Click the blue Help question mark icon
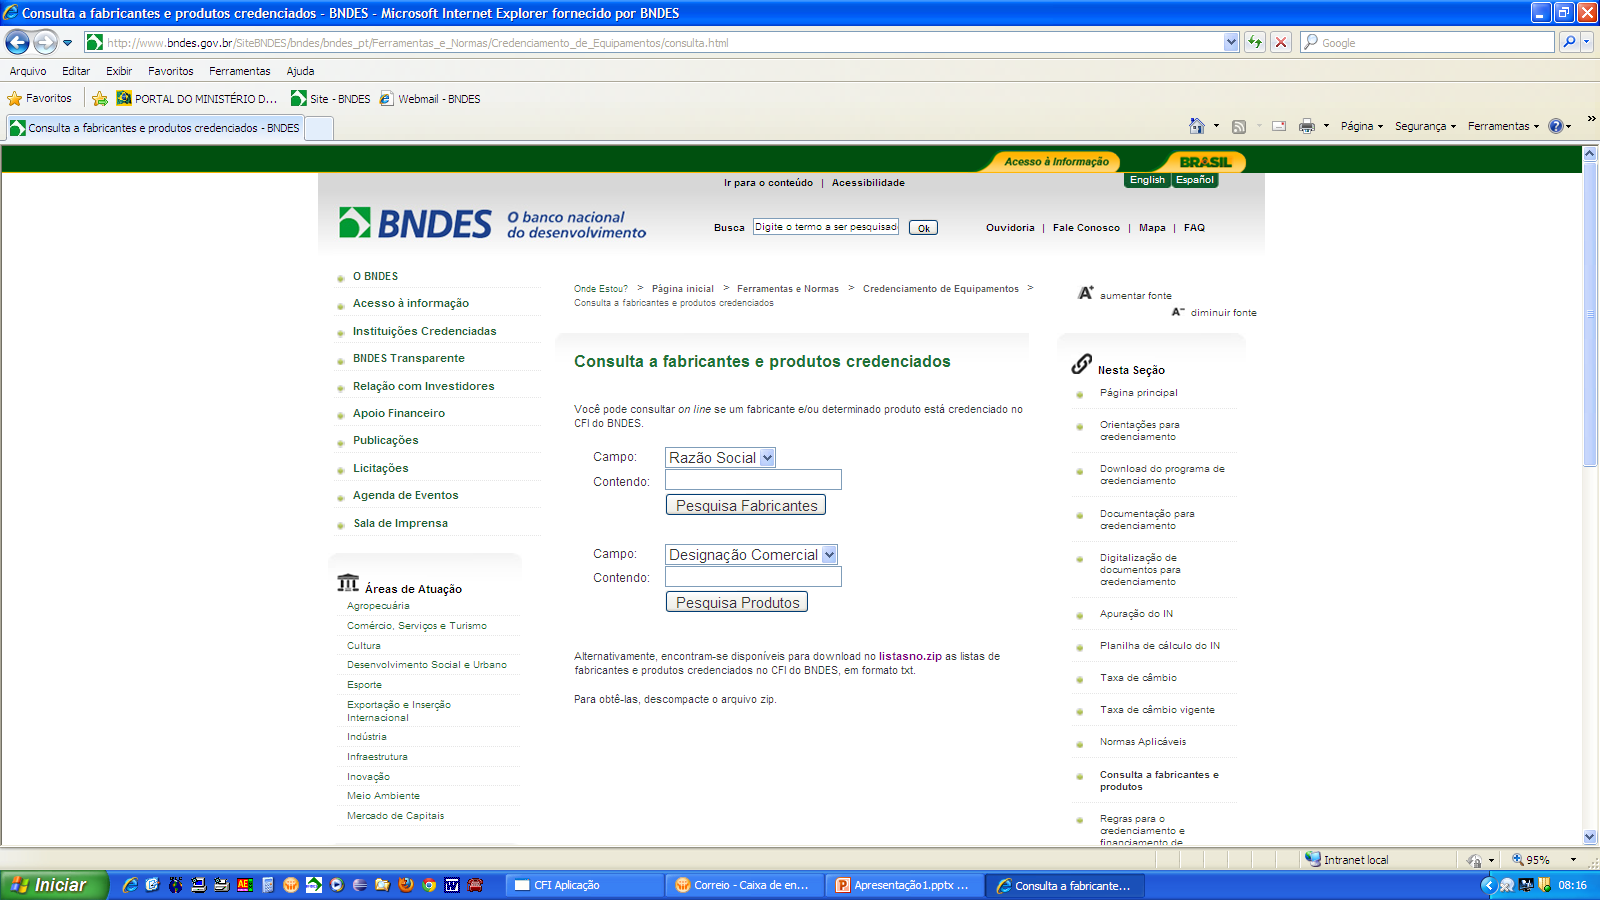The width and height of the screenshot is (1600, 900). pos(1556,126)
